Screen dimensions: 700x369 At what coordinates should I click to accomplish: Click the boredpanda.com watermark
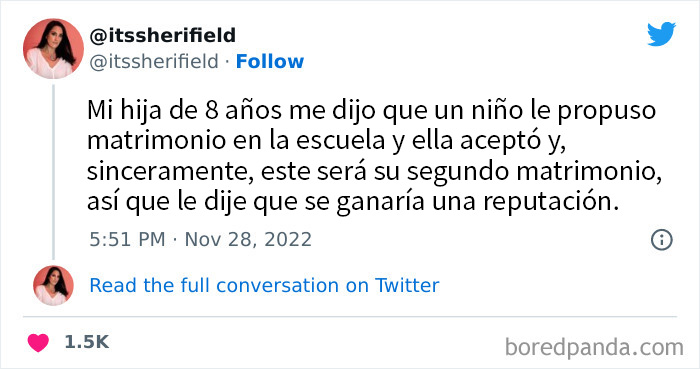click(x=594, y=348)
